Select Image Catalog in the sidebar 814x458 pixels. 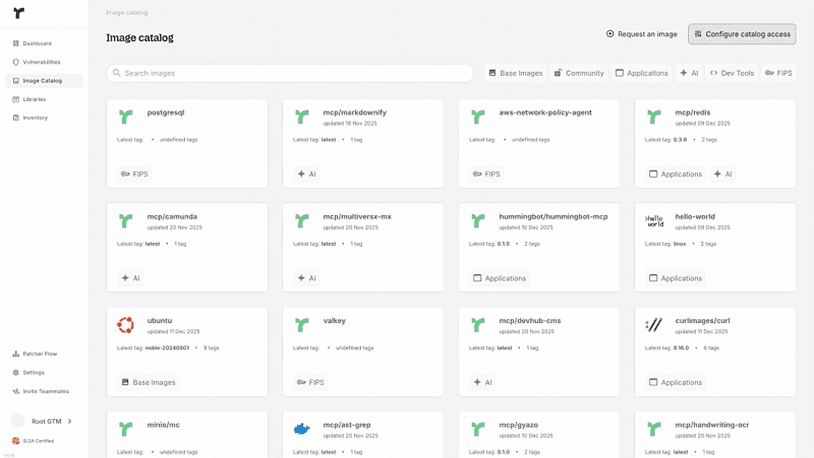click(x=44, y=81)
